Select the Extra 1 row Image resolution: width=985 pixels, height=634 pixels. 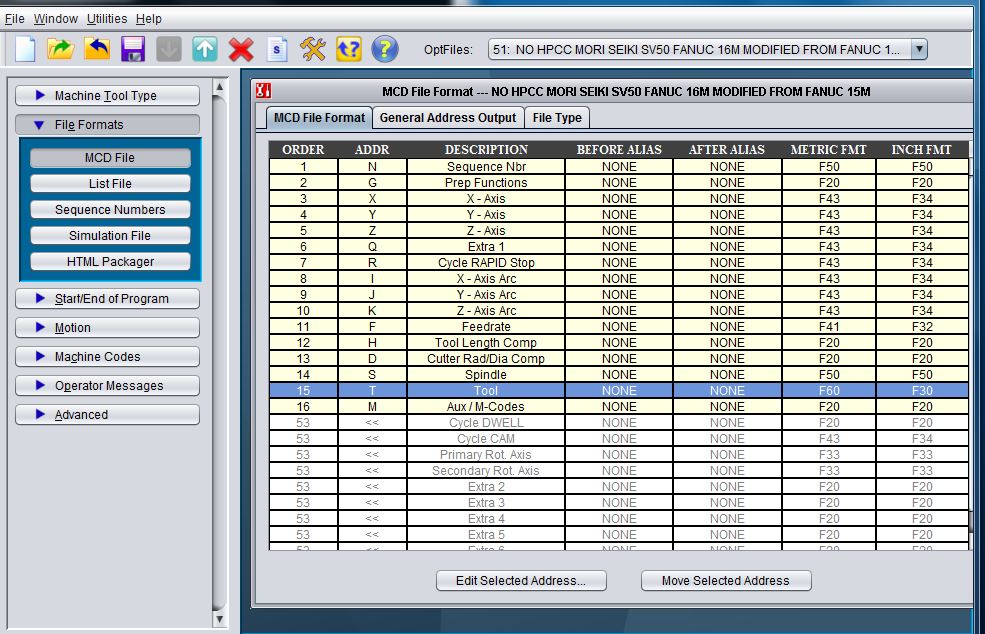619,246
